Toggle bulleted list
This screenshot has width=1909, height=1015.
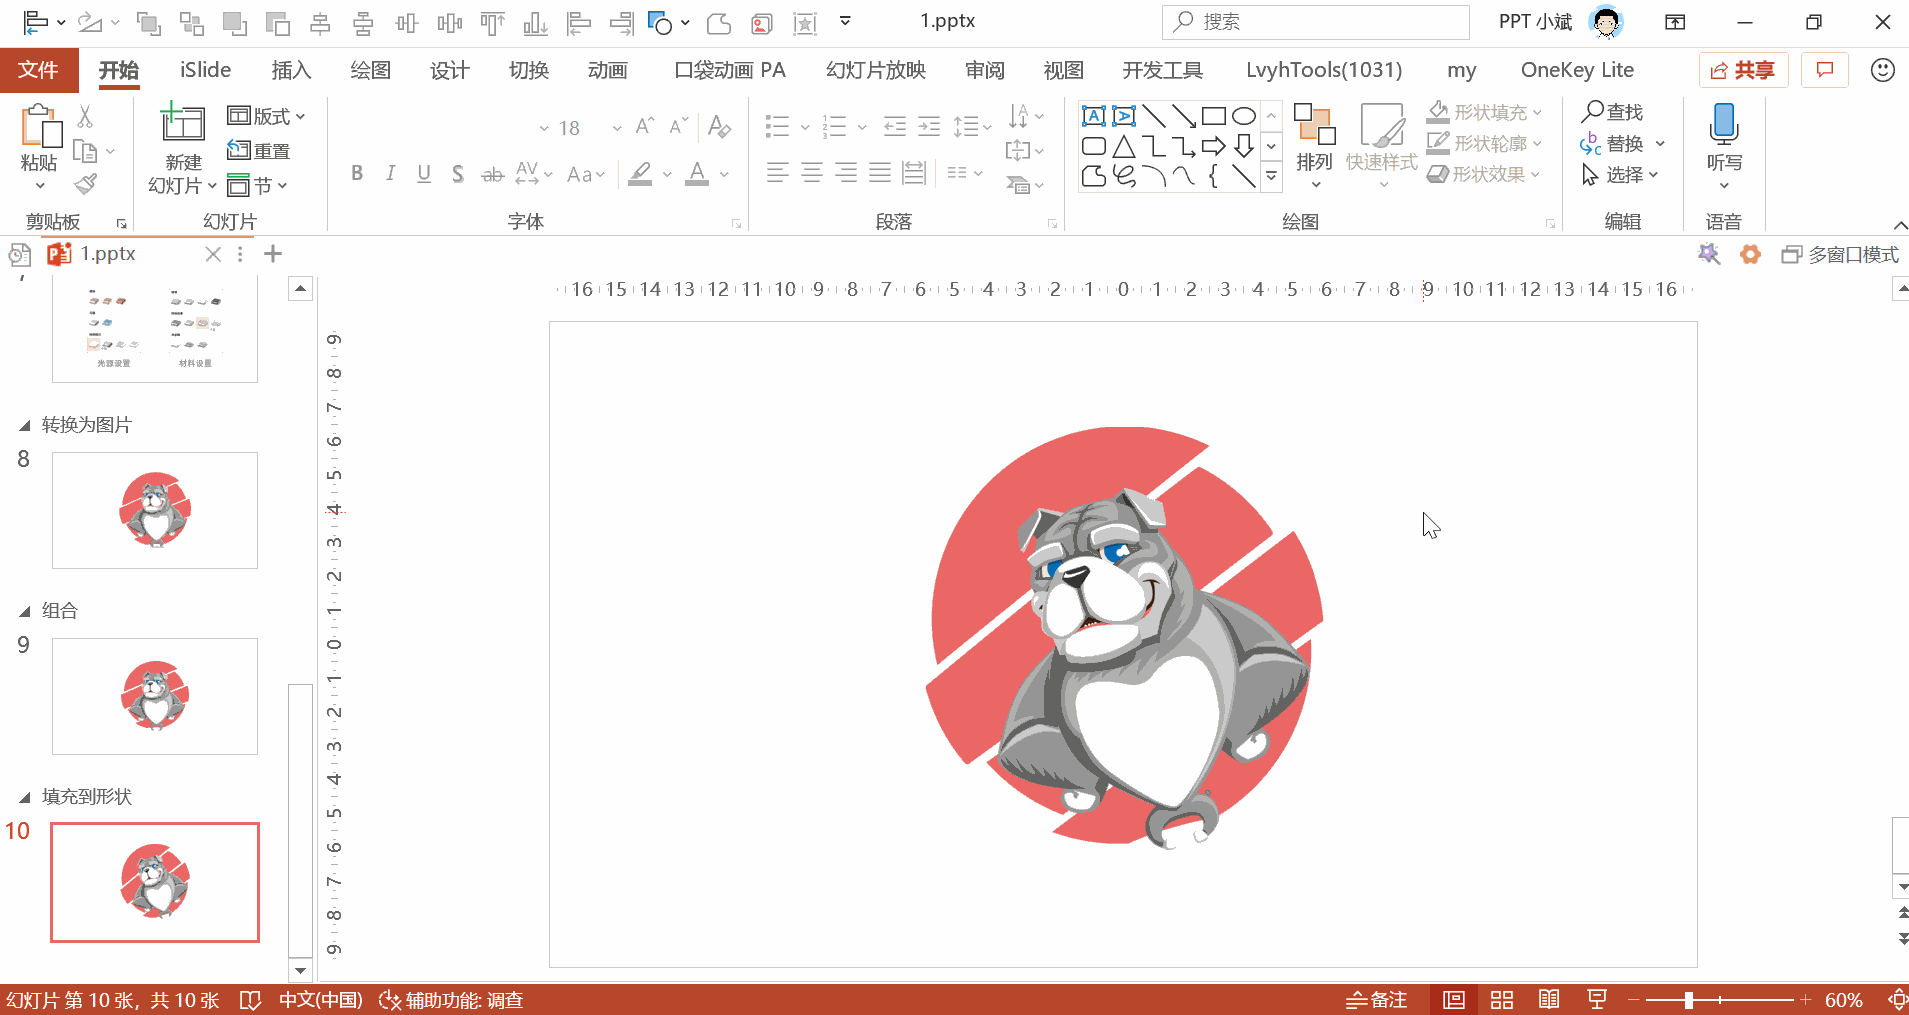(777, 126)
